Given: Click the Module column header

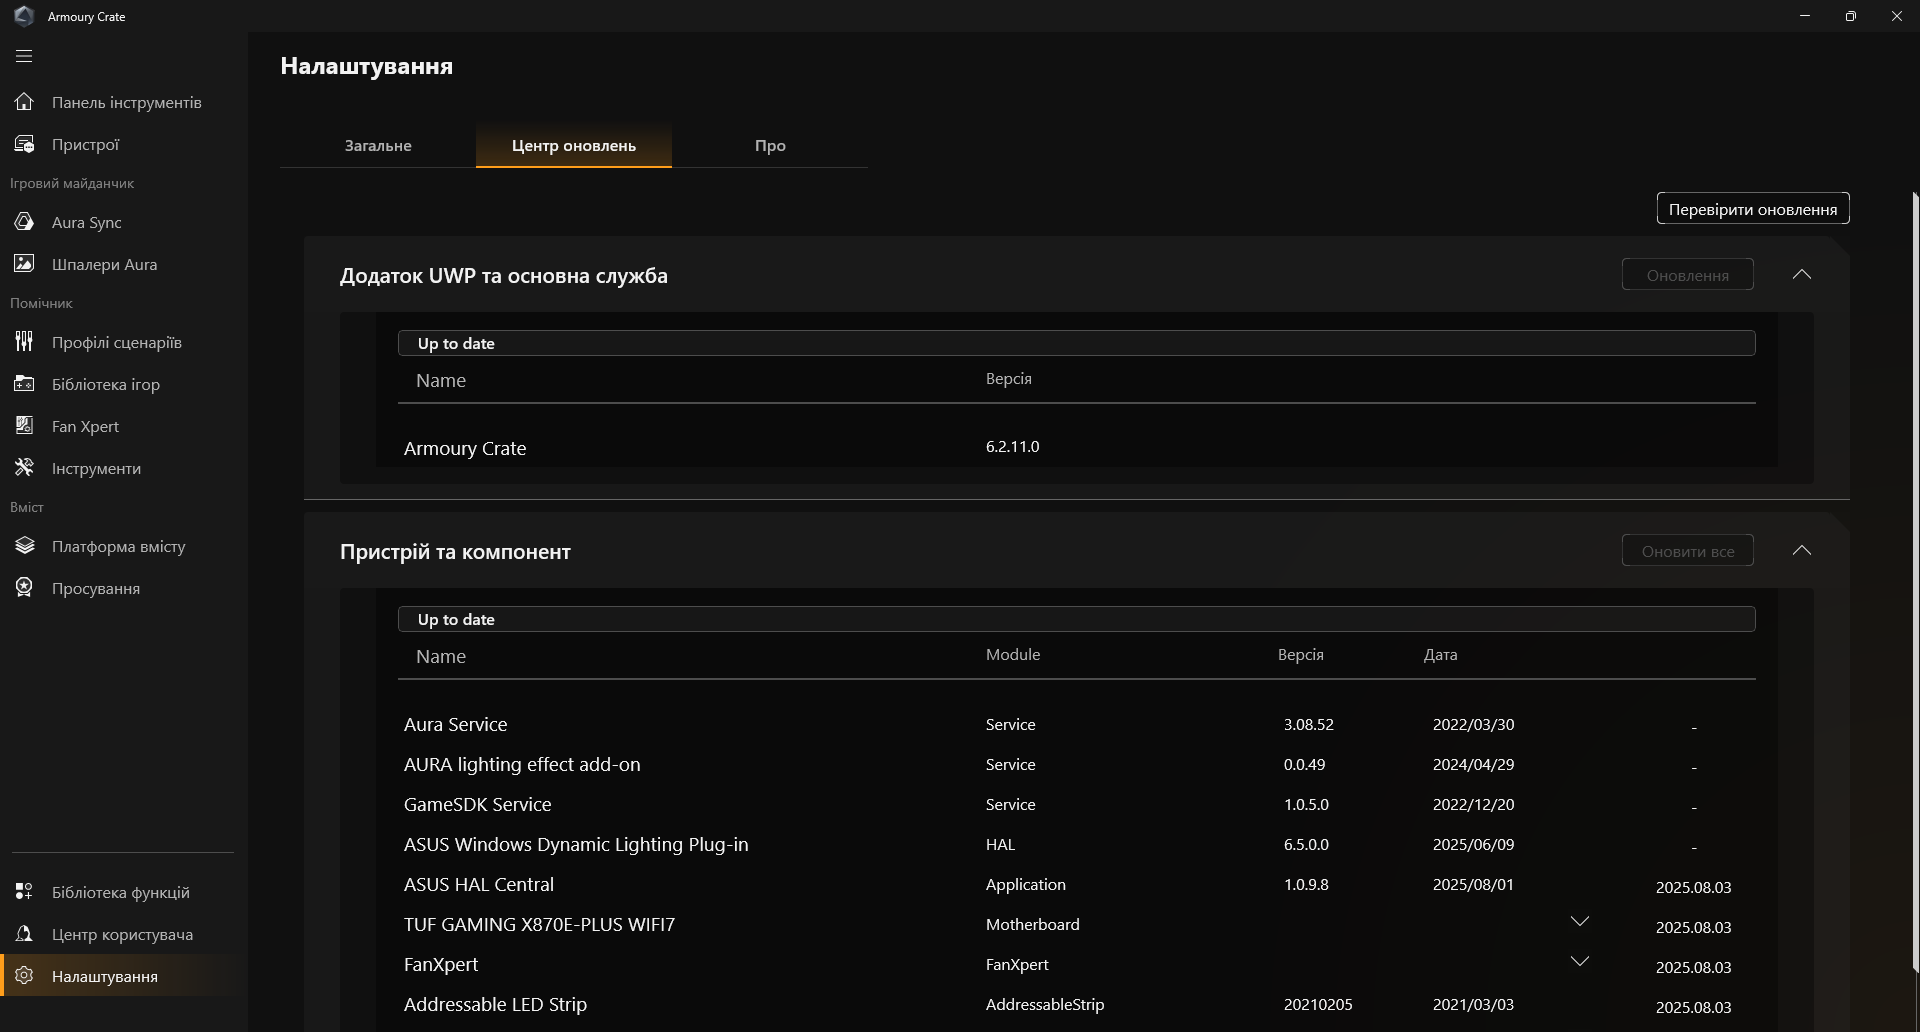Looking at the screenshot, I should (1013, 654).
